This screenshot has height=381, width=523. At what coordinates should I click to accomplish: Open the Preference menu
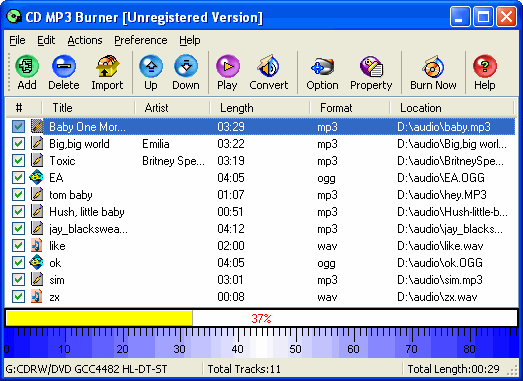pos(141,40)
